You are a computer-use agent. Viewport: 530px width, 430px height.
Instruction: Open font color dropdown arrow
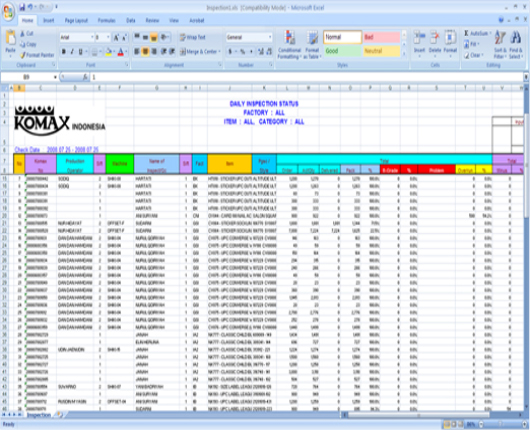point(126,52)
